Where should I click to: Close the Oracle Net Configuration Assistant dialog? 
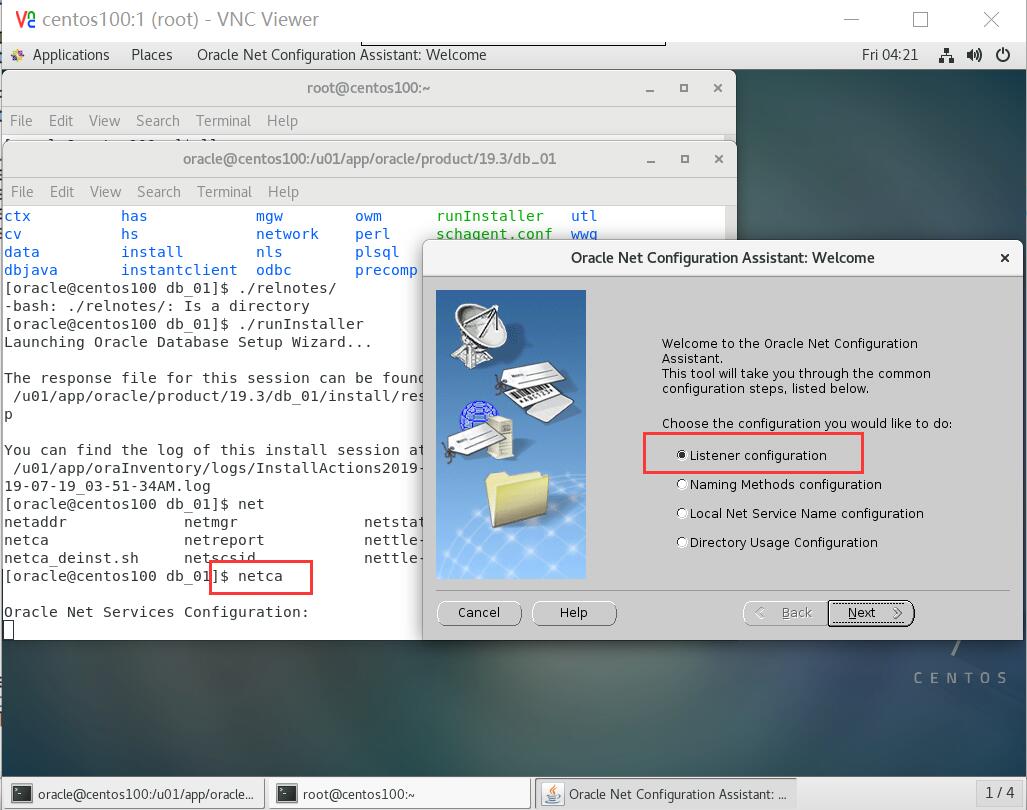coord(1005,258)
